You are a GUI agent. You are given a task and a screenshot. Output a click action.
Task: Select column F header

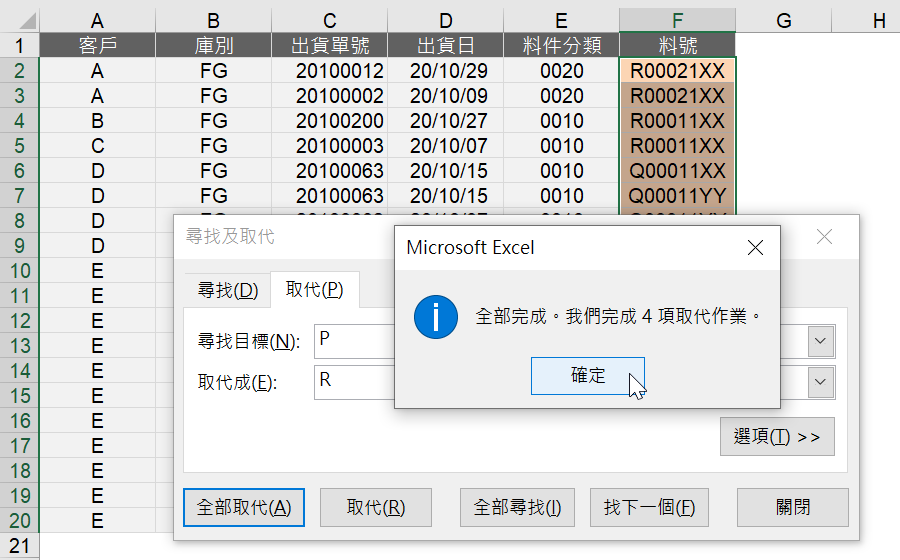point(677,21)
